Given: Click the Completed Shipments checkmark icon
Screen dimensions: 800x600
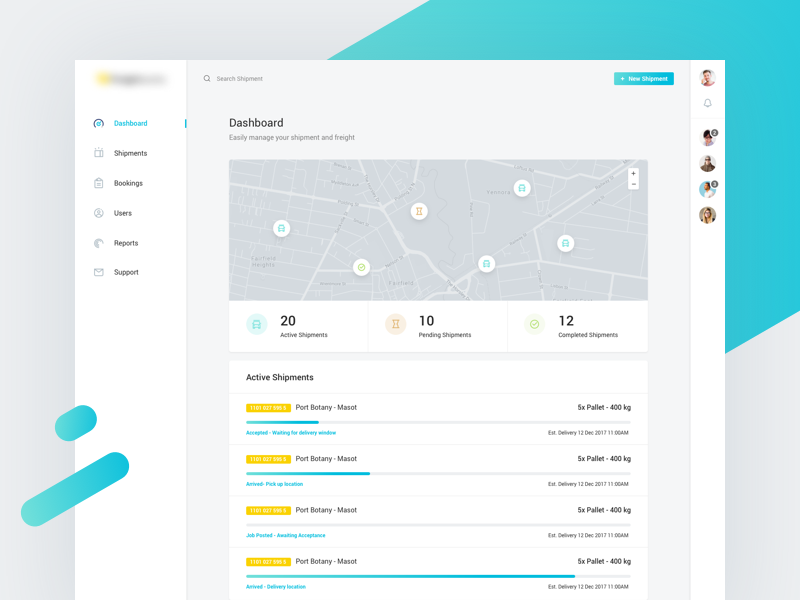Looking at the screenshot, I should point(534,324).
